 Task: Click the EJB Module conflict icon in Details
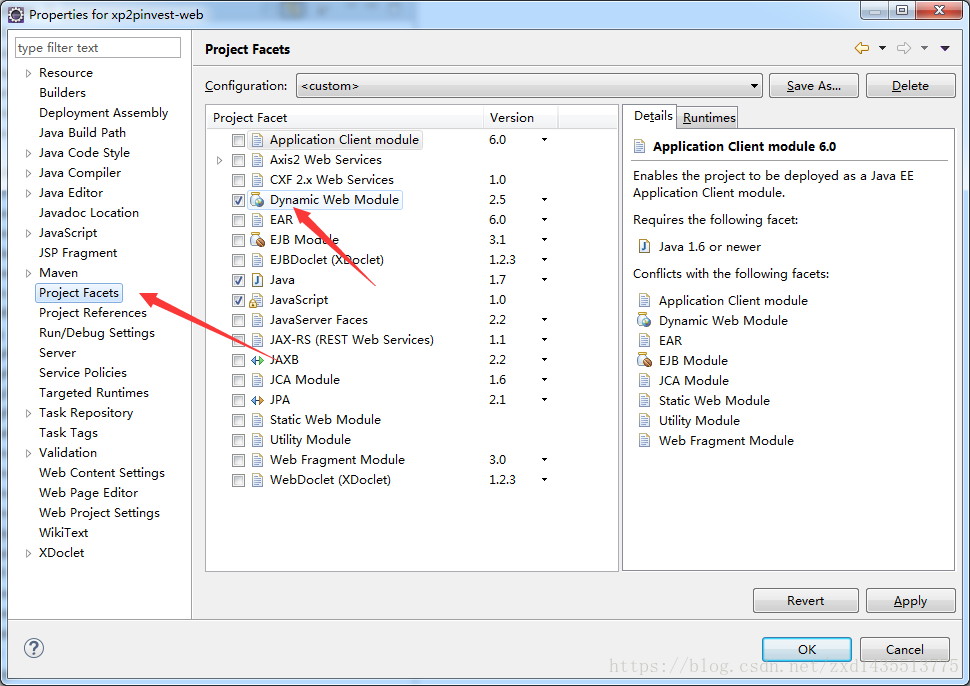pos(644,360)
